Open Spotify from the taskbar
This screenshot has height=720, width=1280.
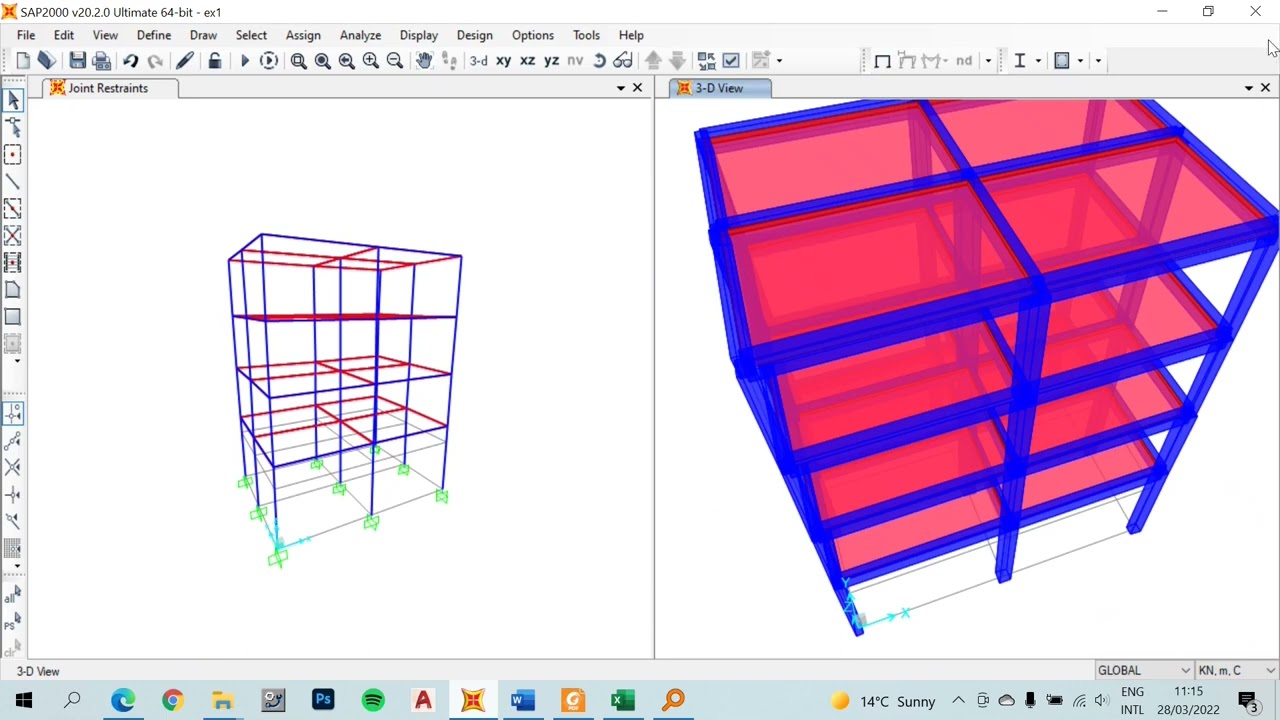pyautogui.click(x=373, y=700)
